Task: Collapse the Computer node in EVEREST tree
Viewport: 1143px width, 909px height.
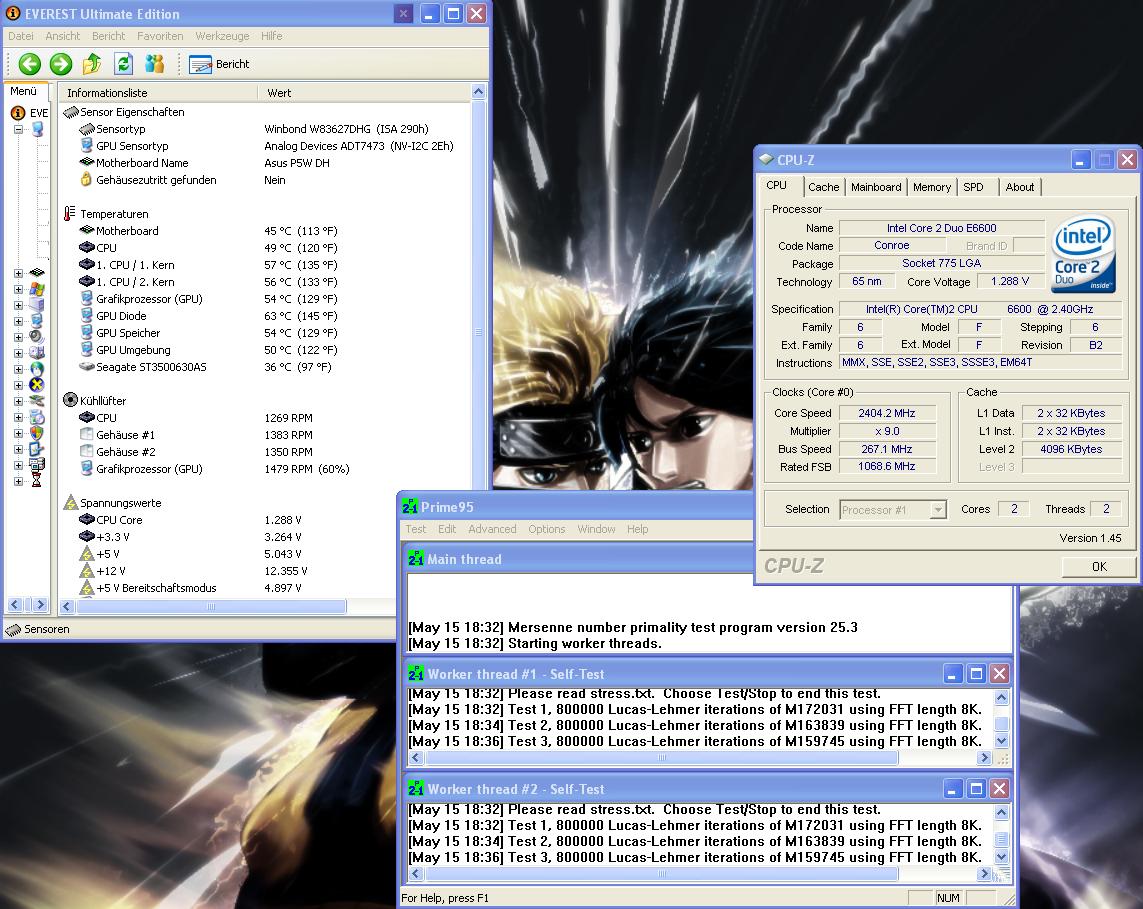Action: pyautogui.click(x=18, y=130)
